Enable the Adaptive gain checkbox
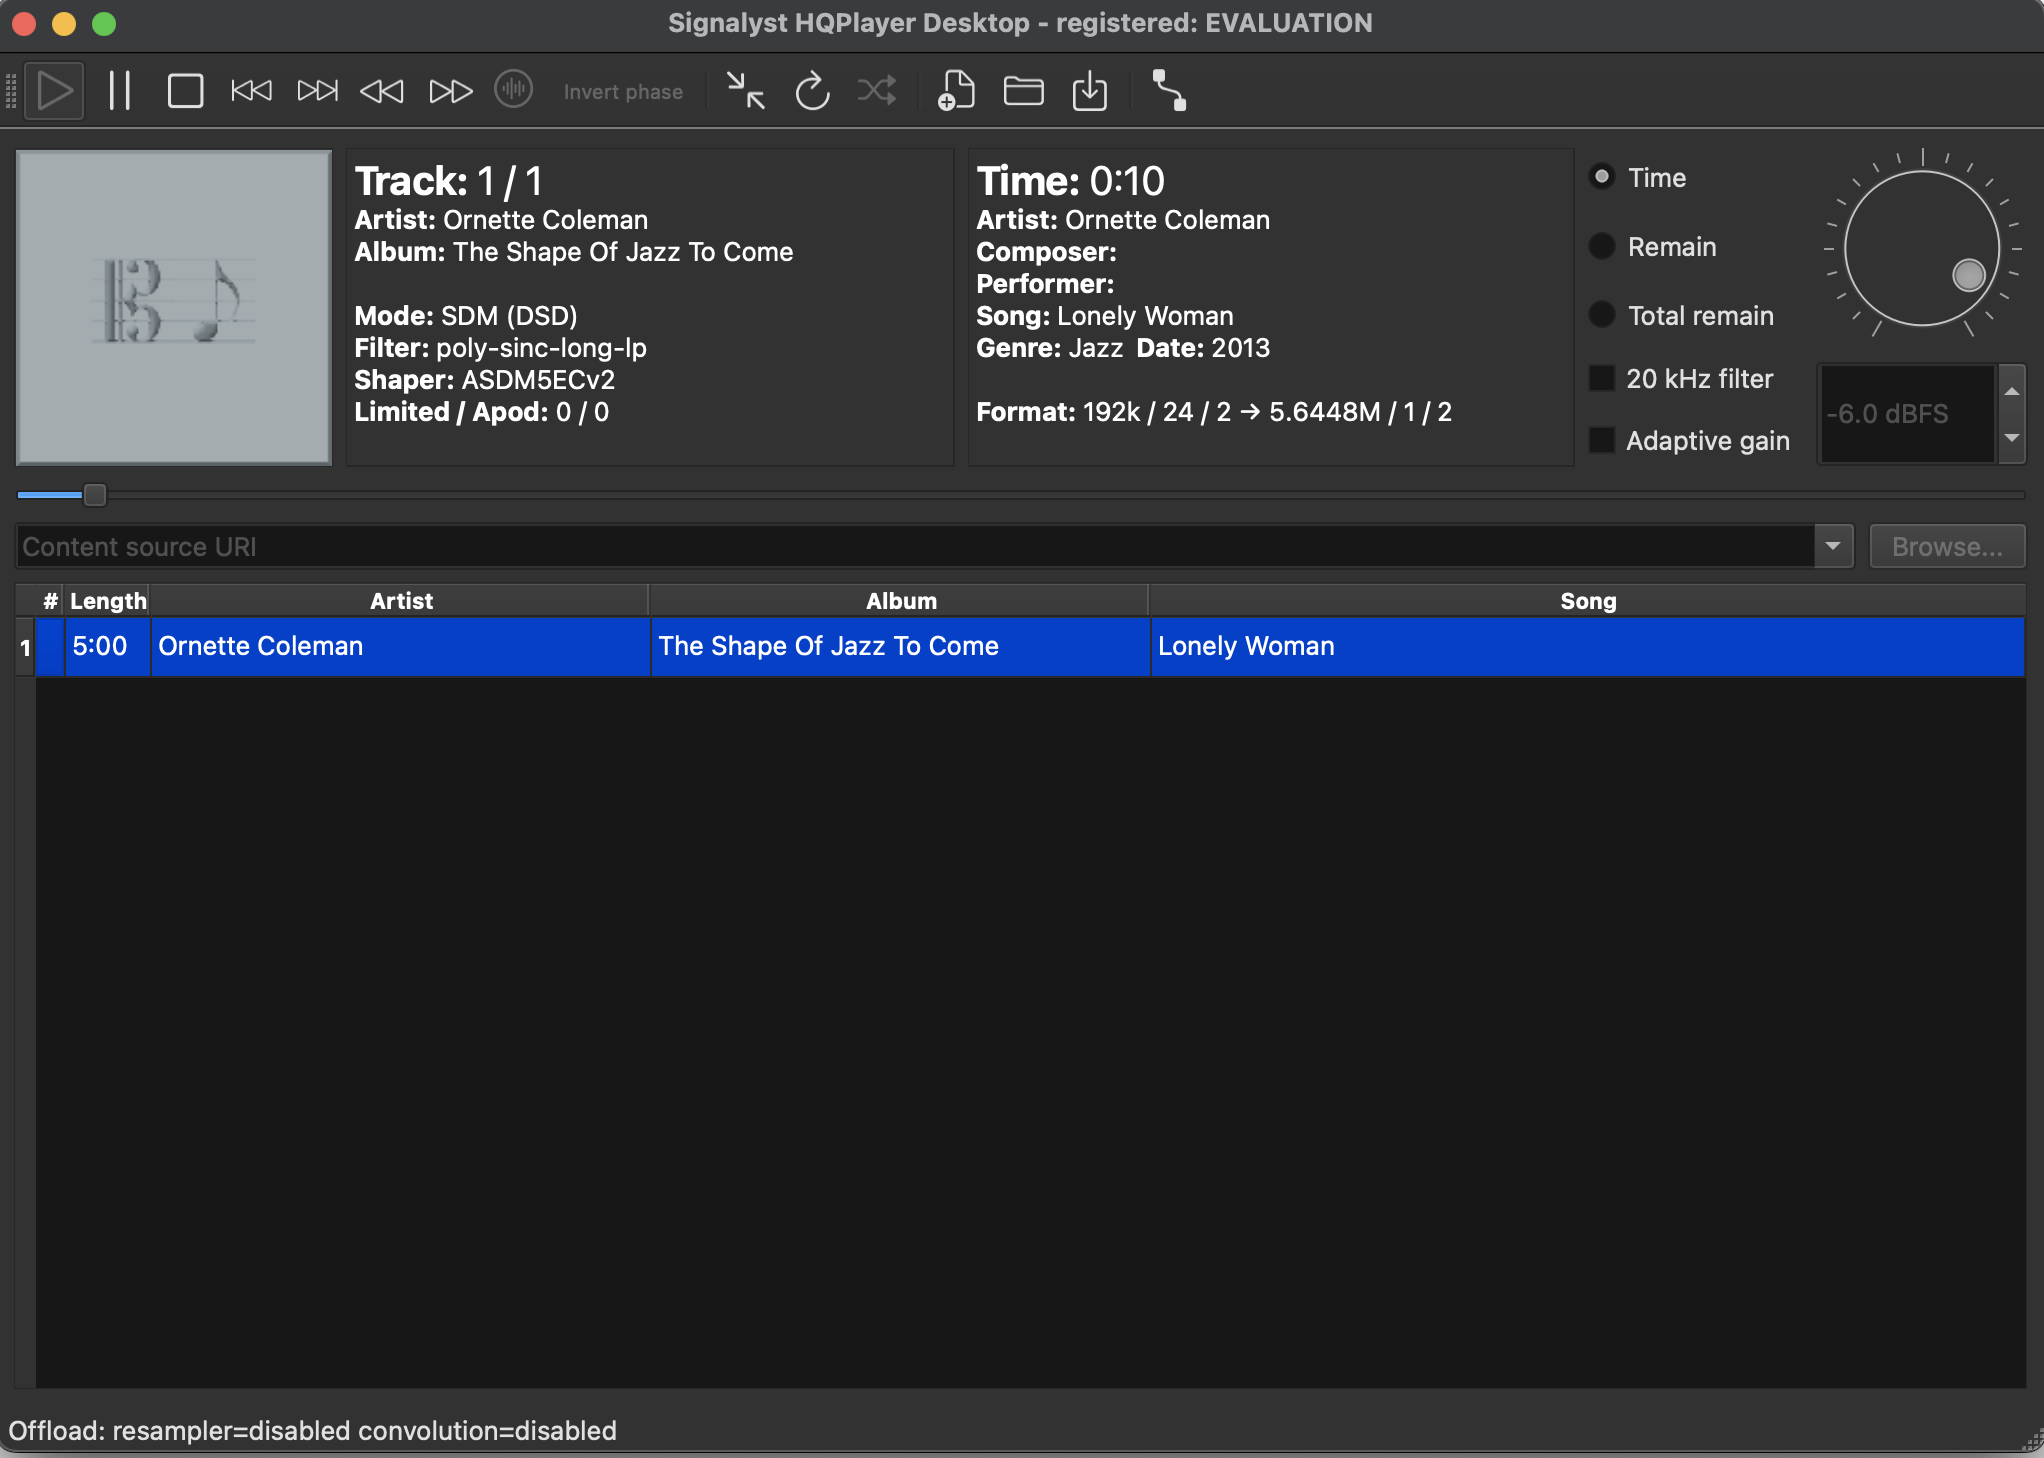Viewport: 2044px width, 1458px height. 1602,440
